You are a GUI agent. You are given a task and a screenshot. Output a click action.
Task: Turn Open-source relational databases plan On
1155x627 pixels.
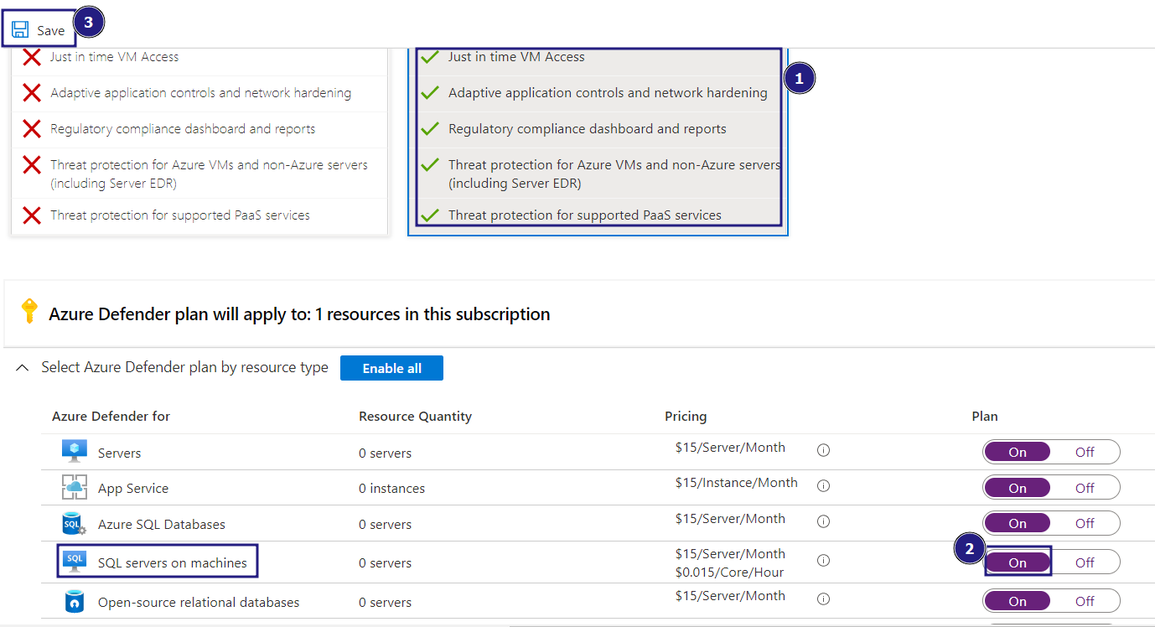pyautogui.click(x=1017, y=601)
